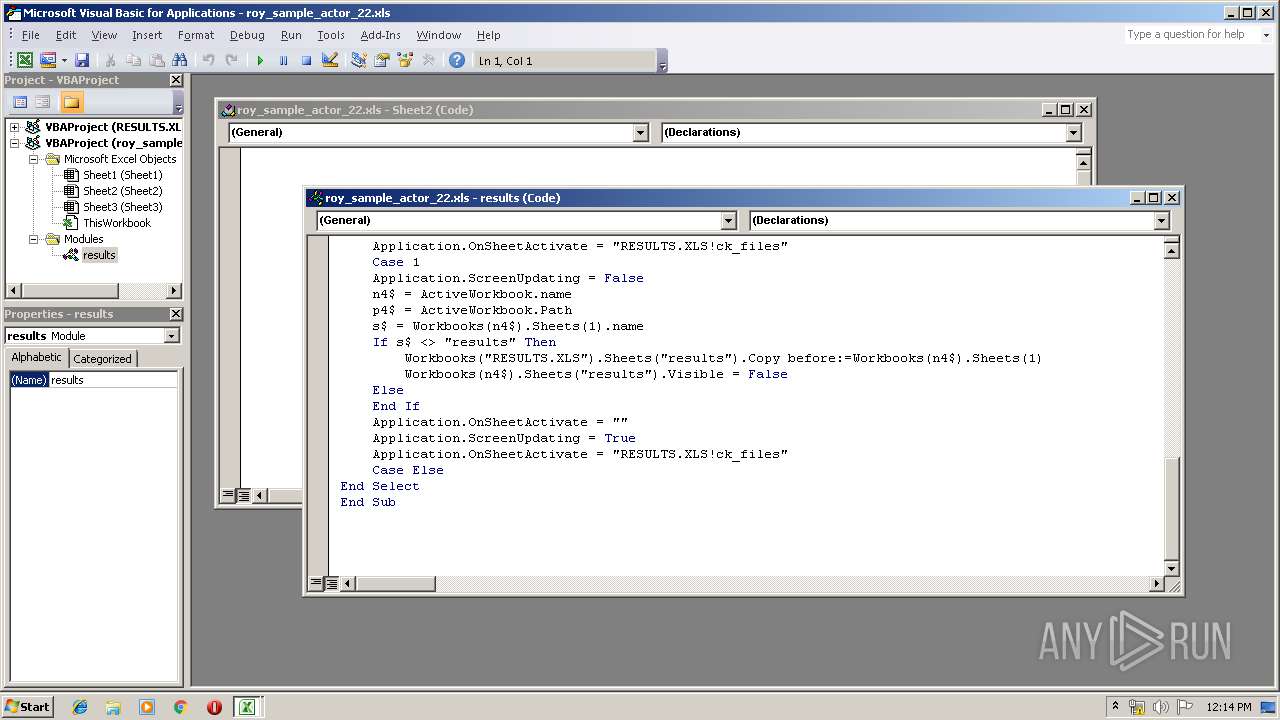
Task: Open Chrome from the taskbar
Action: tap(180, 707)
